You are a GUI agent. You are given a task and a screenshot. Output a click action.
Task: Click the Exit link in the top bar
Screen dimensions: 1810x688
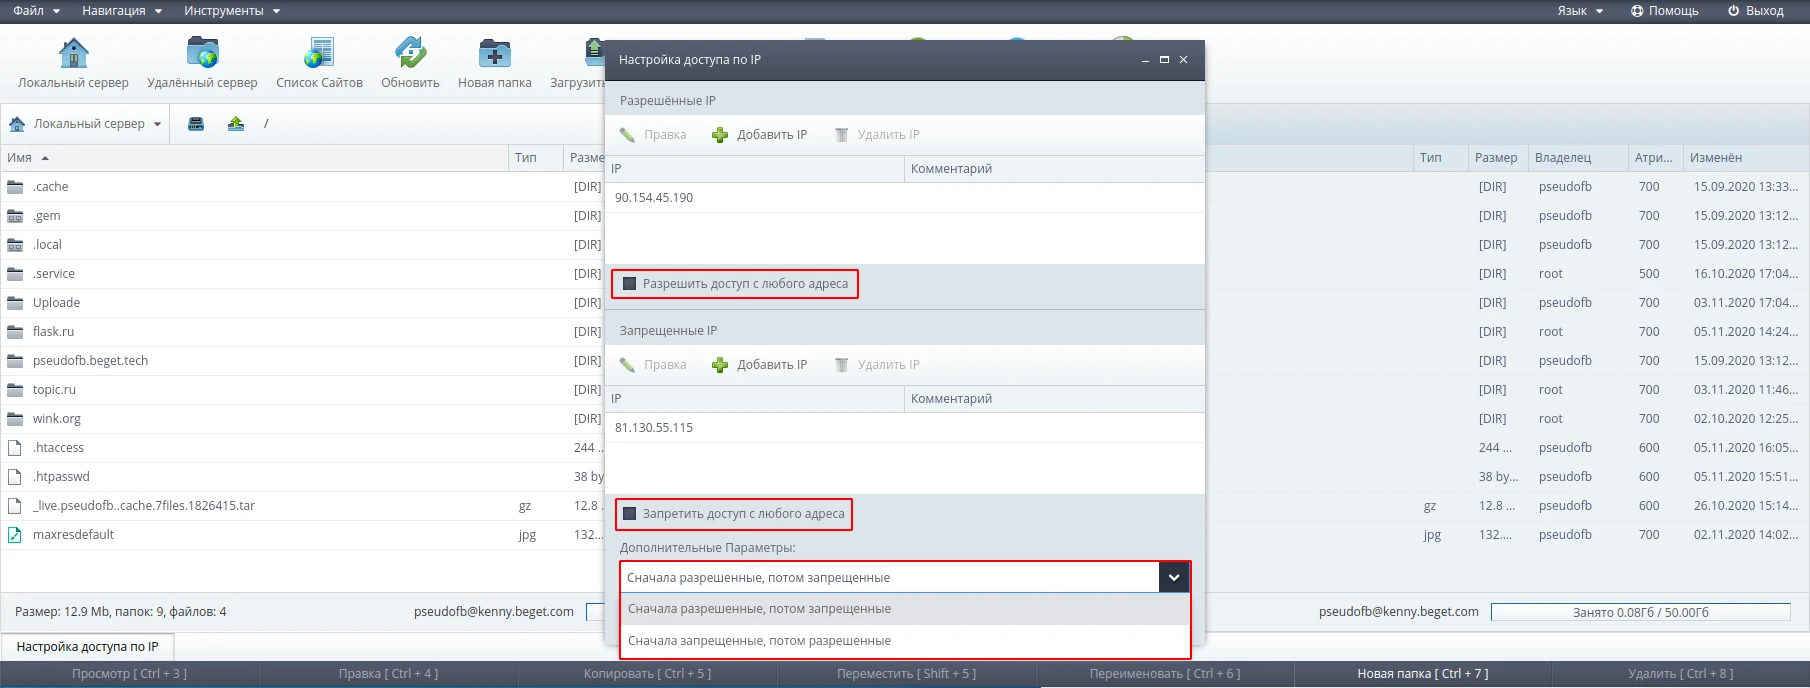[x=1756, y=11]
